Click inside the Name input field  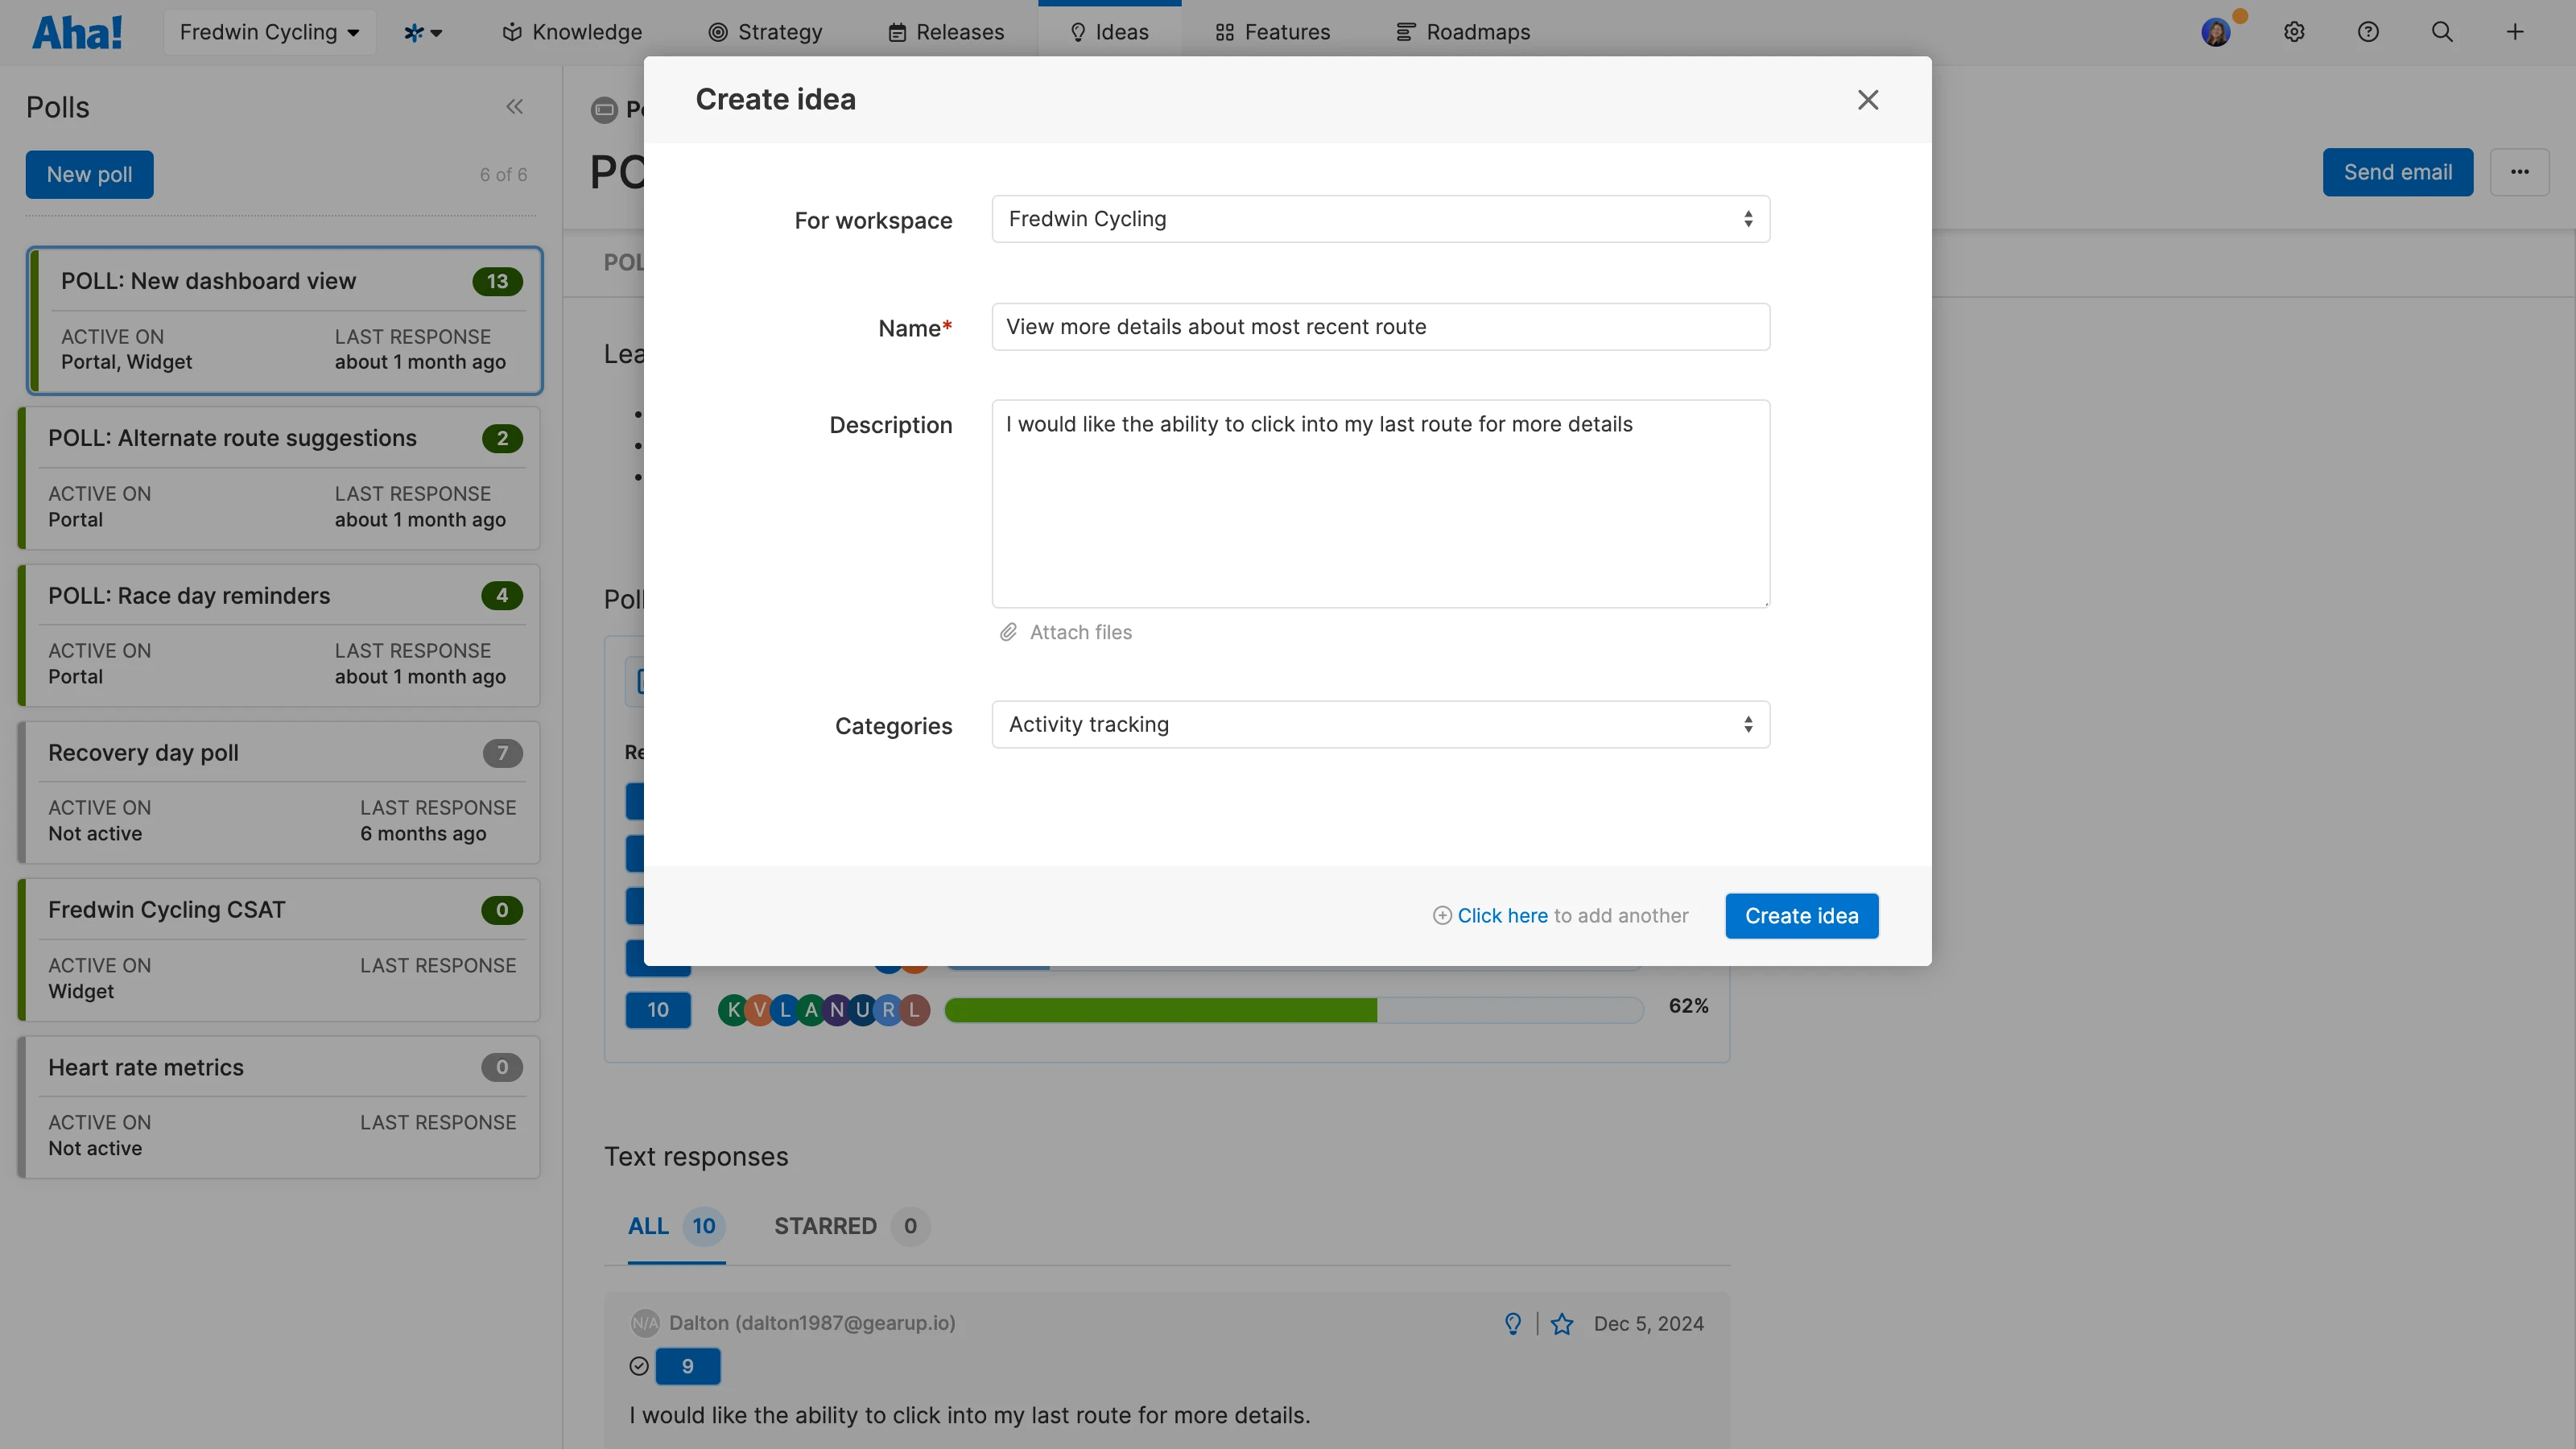[1380, 326]
